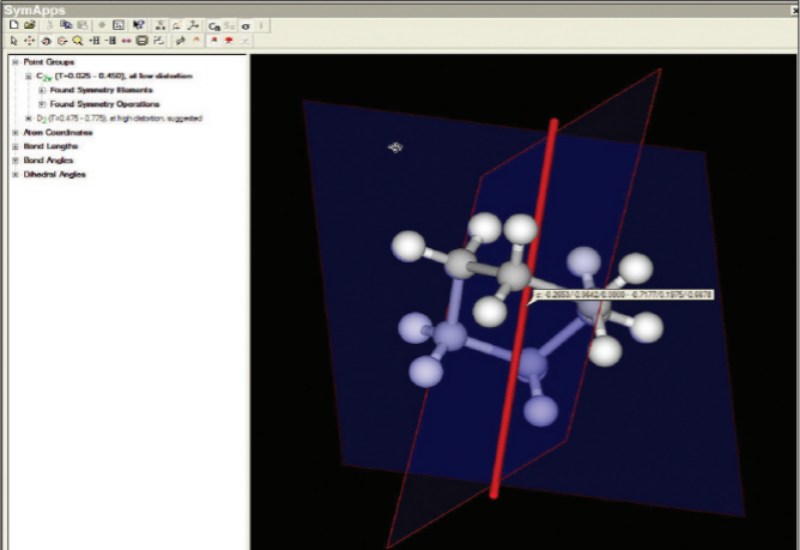Click the Open file folder icon
Screen dimensions: 800x550
point(30,25)
